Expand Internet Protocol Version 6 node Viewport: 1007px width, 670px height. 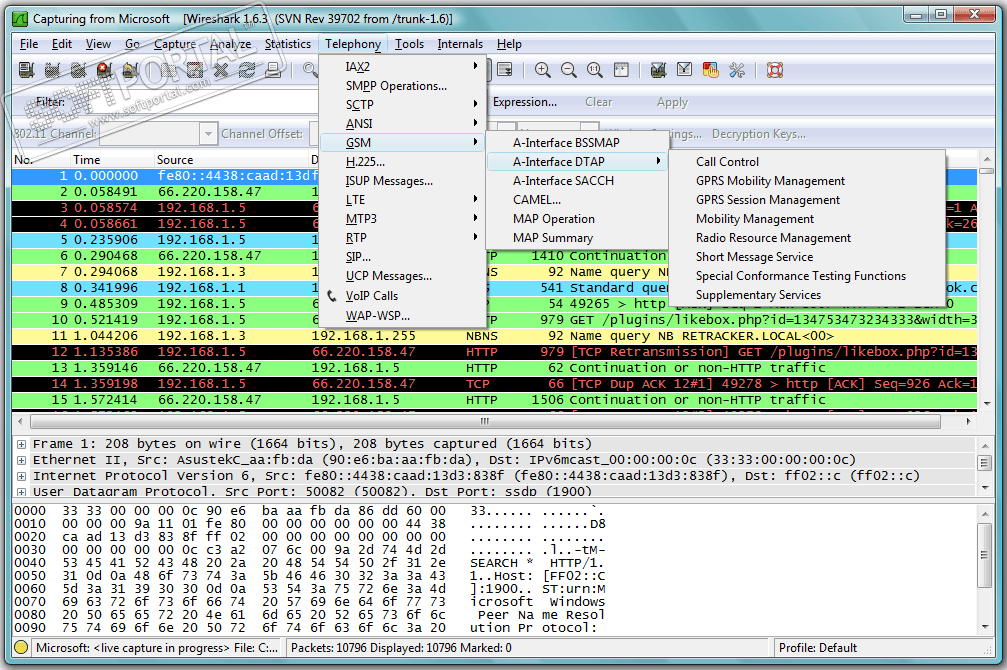click(21, 476)
